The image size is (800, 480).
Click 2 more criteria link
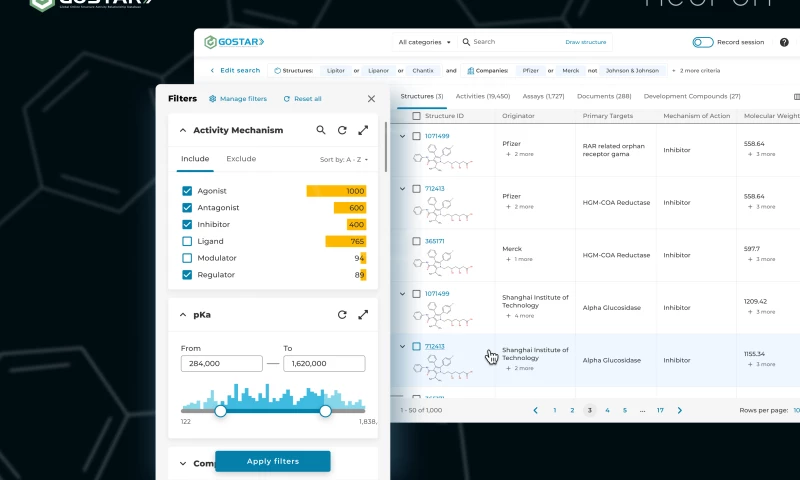click(x=699, y=70)
